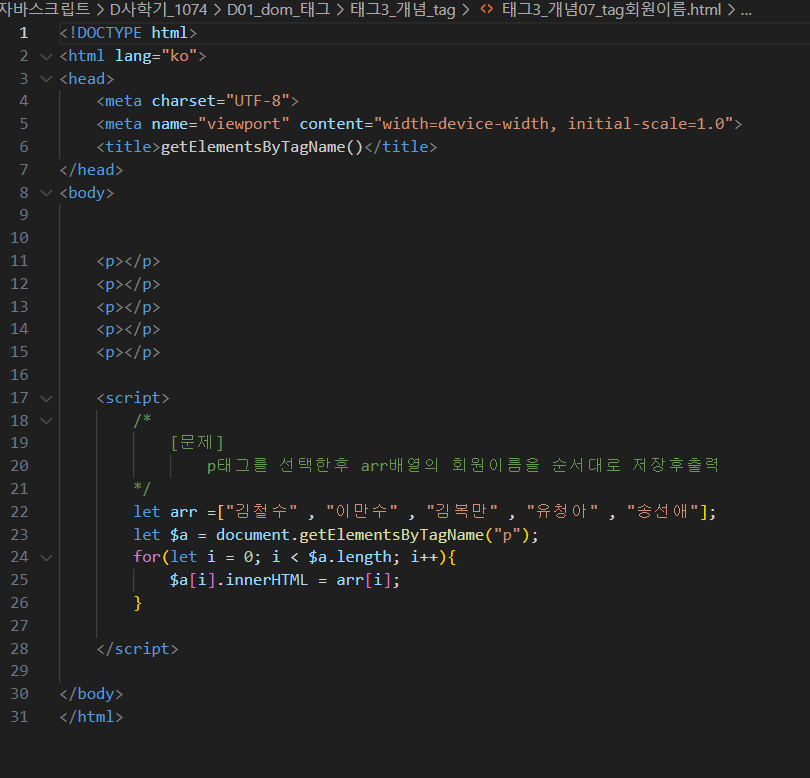Click the viewport meta name value
This screenshot has height=778, width=810.
click(244, 124)
